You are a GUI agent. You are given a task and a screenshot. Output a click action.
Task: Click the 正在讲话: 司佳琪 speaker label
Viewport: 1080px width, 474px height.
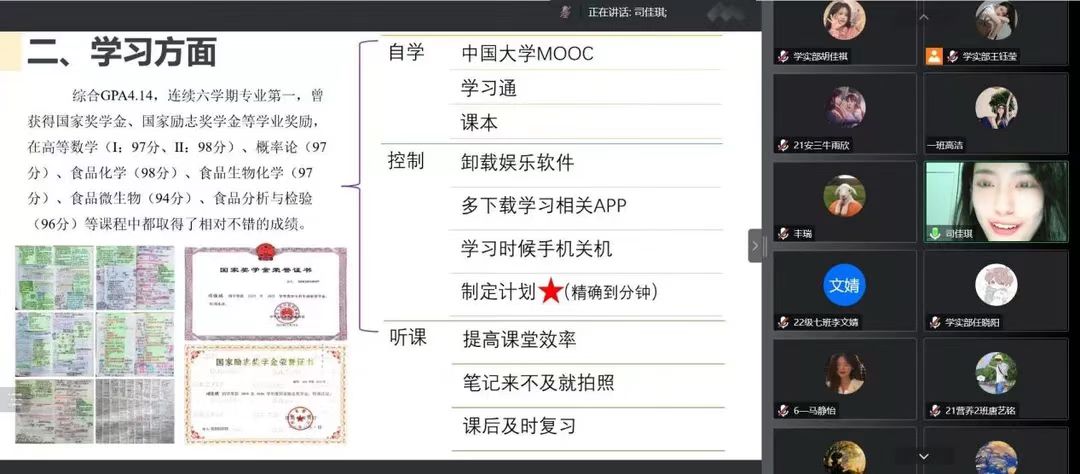click(x=627, y=12)
